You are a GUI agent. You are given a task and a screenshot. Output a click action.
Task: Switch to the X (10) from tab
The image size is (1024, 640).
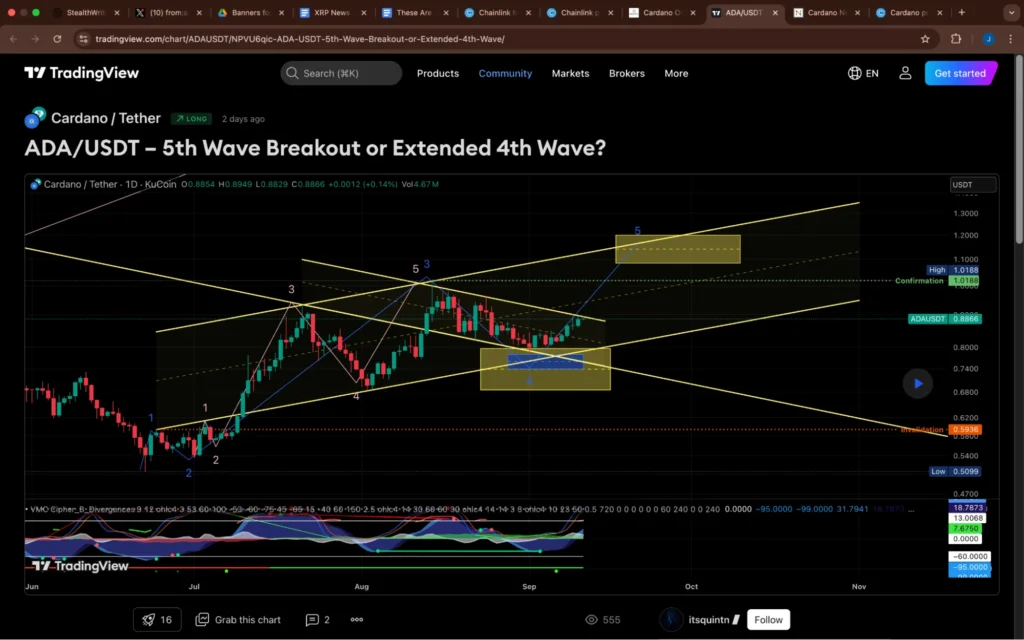[168, 12]
